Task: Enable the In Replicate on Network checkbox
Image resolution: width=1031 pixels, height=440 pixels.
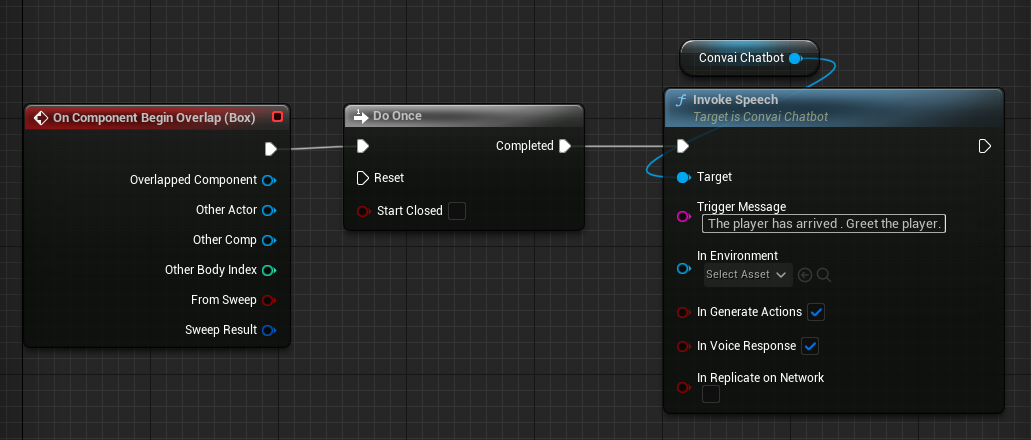Action: 710,394
